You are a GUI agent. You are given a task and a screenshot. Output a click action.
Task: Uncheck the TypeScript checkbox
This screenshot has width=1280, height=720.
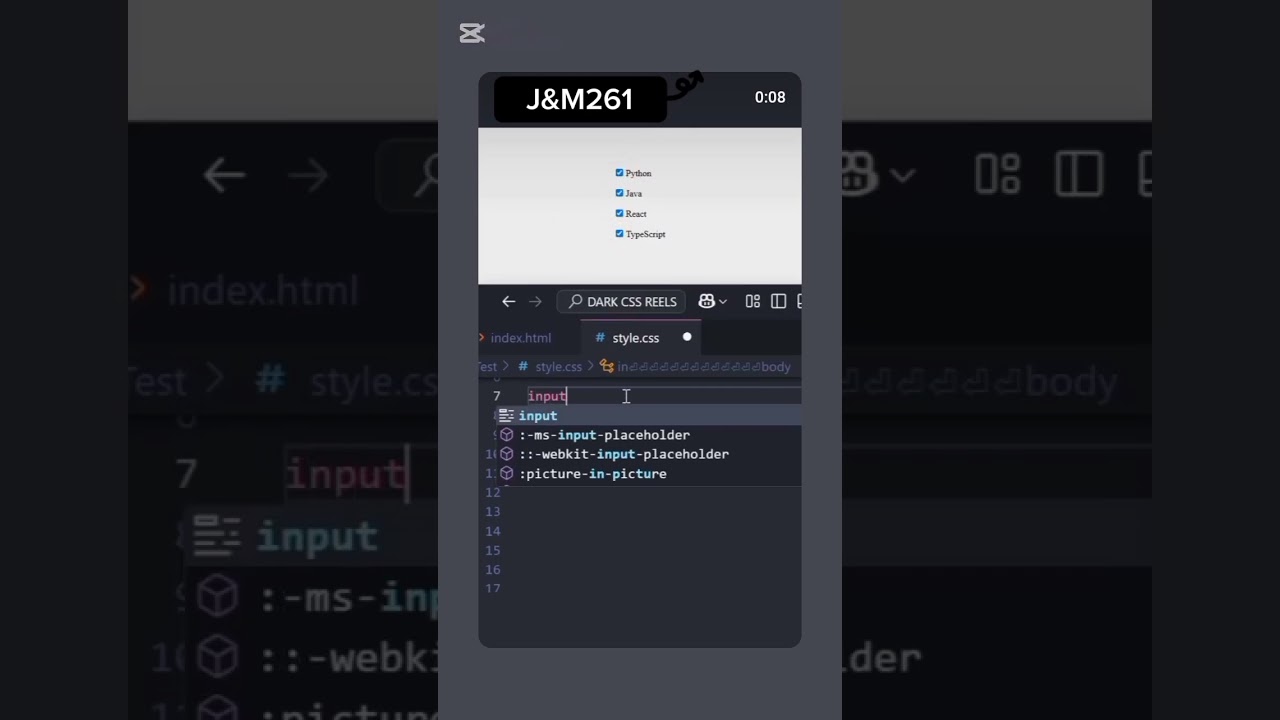(619, 233)
